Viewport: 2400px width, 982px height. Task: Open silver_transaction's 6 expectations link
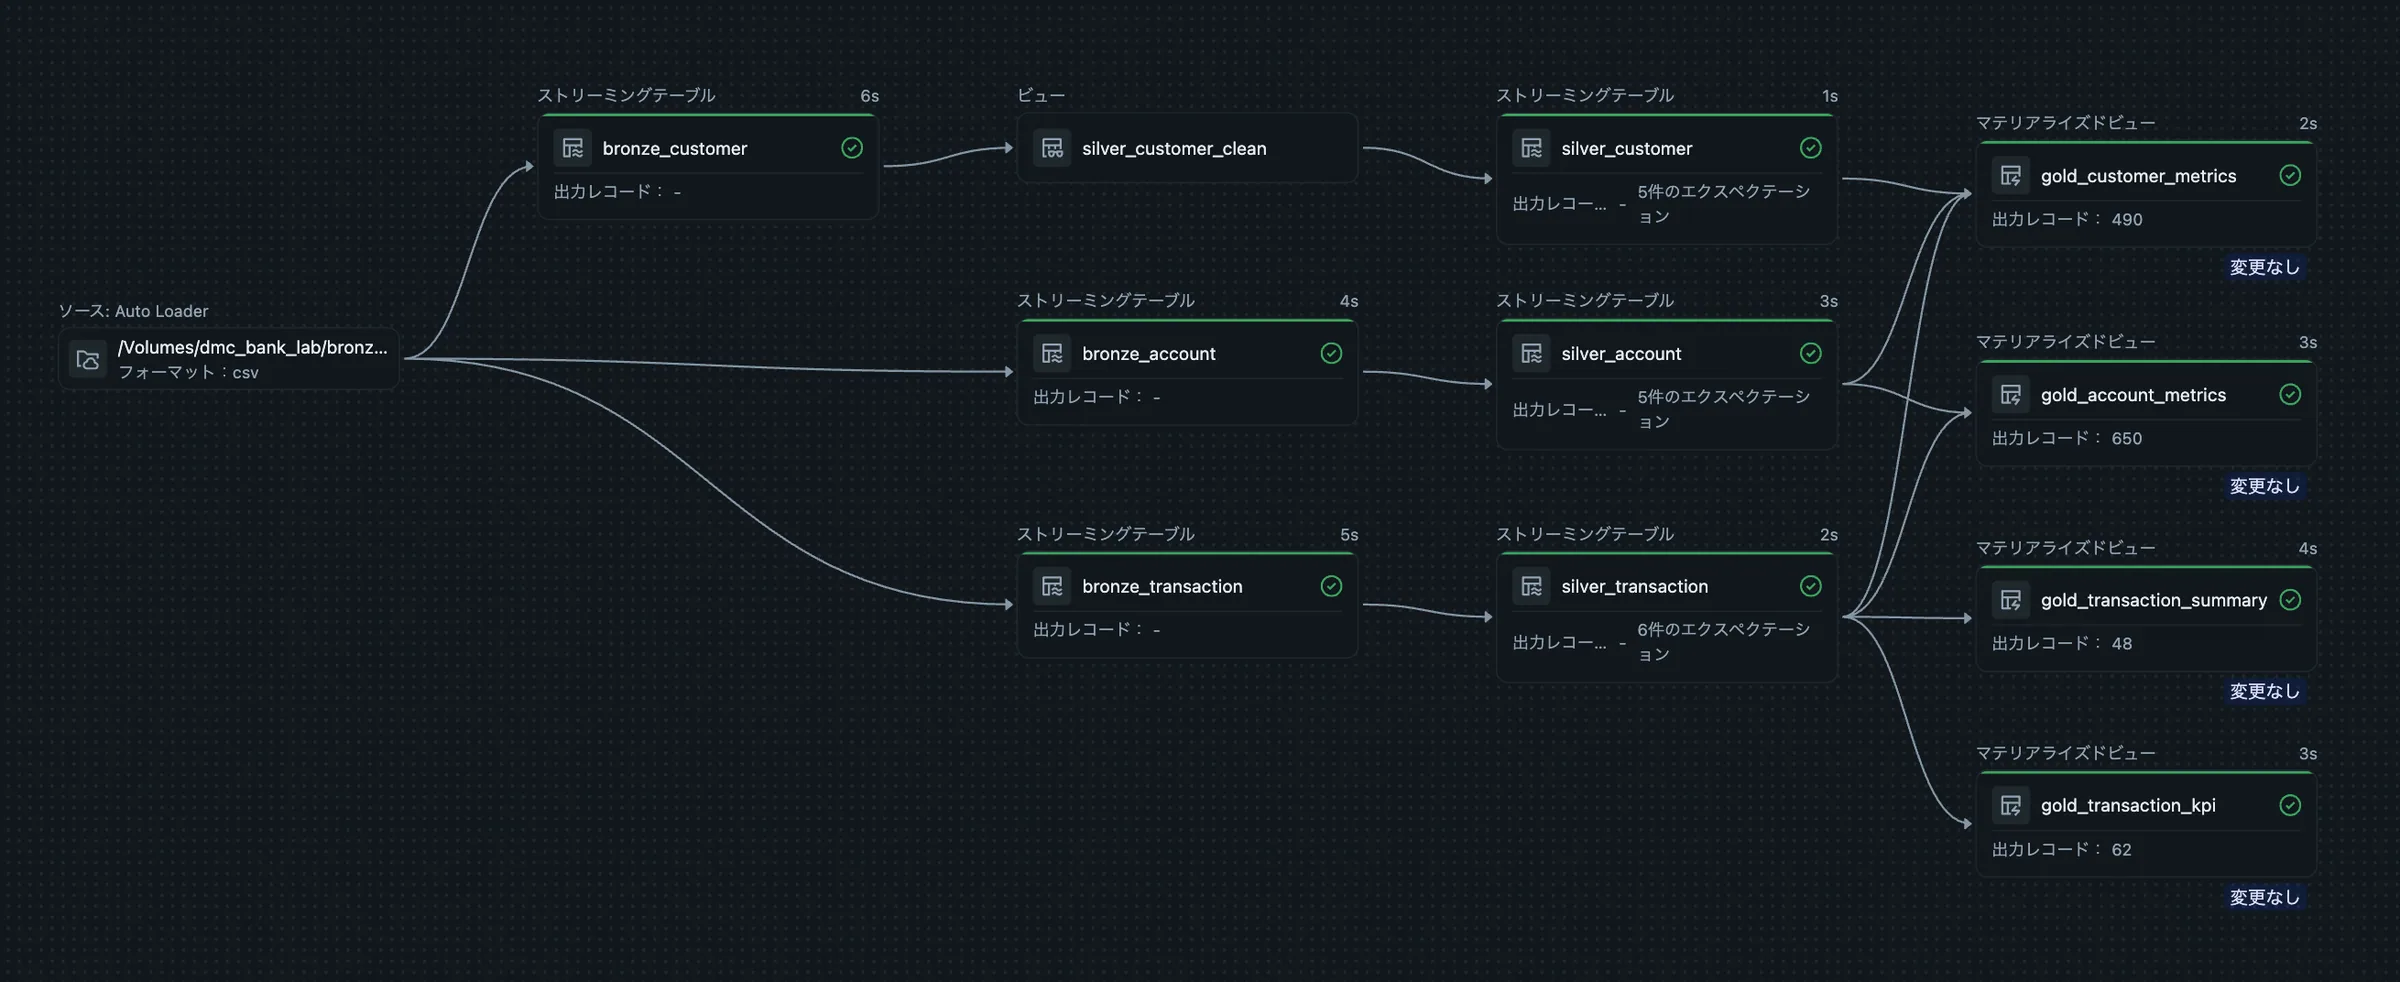[x=1723, y=642]
